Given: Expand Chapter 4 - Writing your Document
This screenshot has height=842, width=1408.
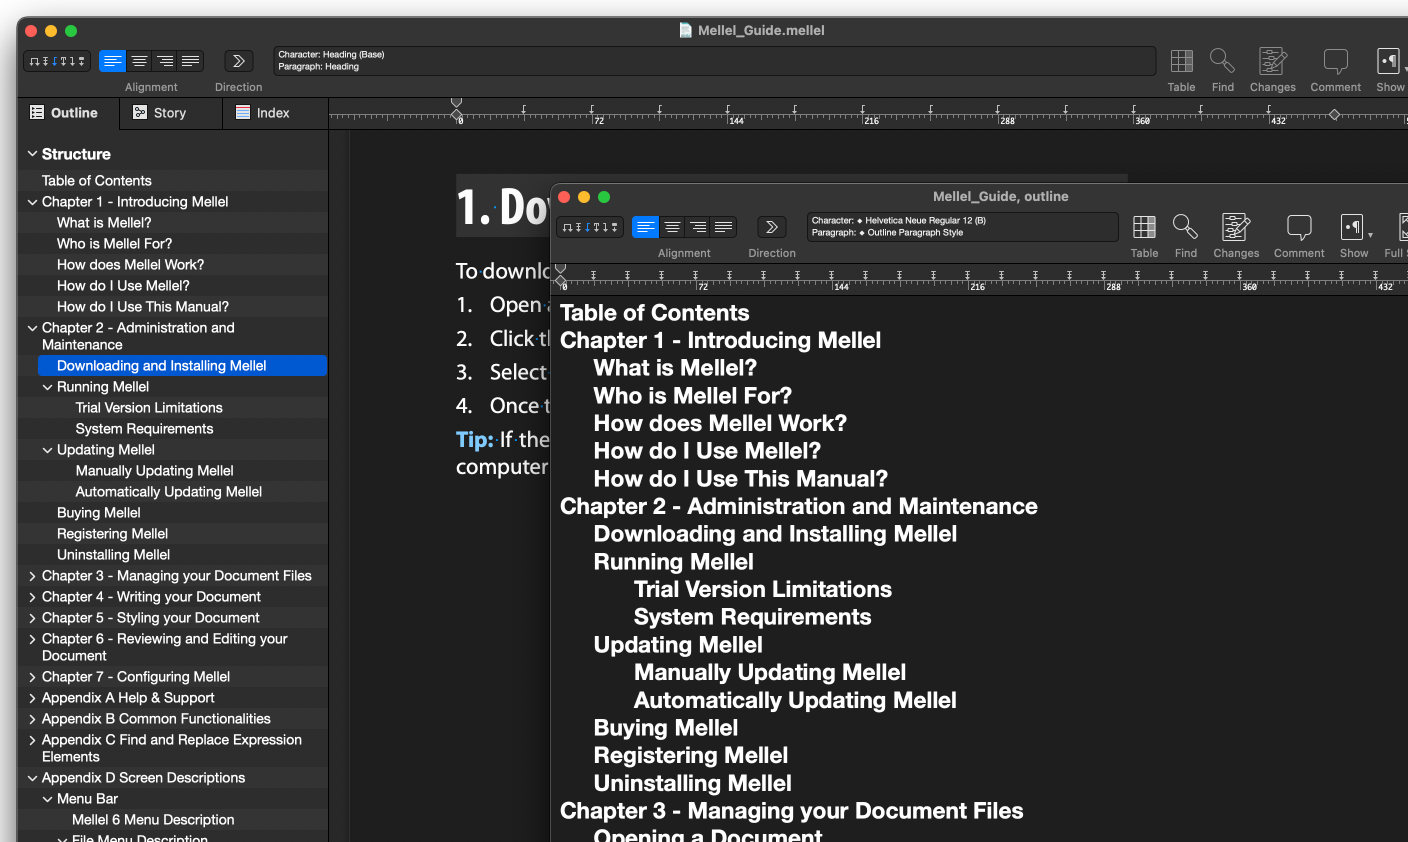Looking at the screenshot, I should pyautogui.click(x=32, y=597).
